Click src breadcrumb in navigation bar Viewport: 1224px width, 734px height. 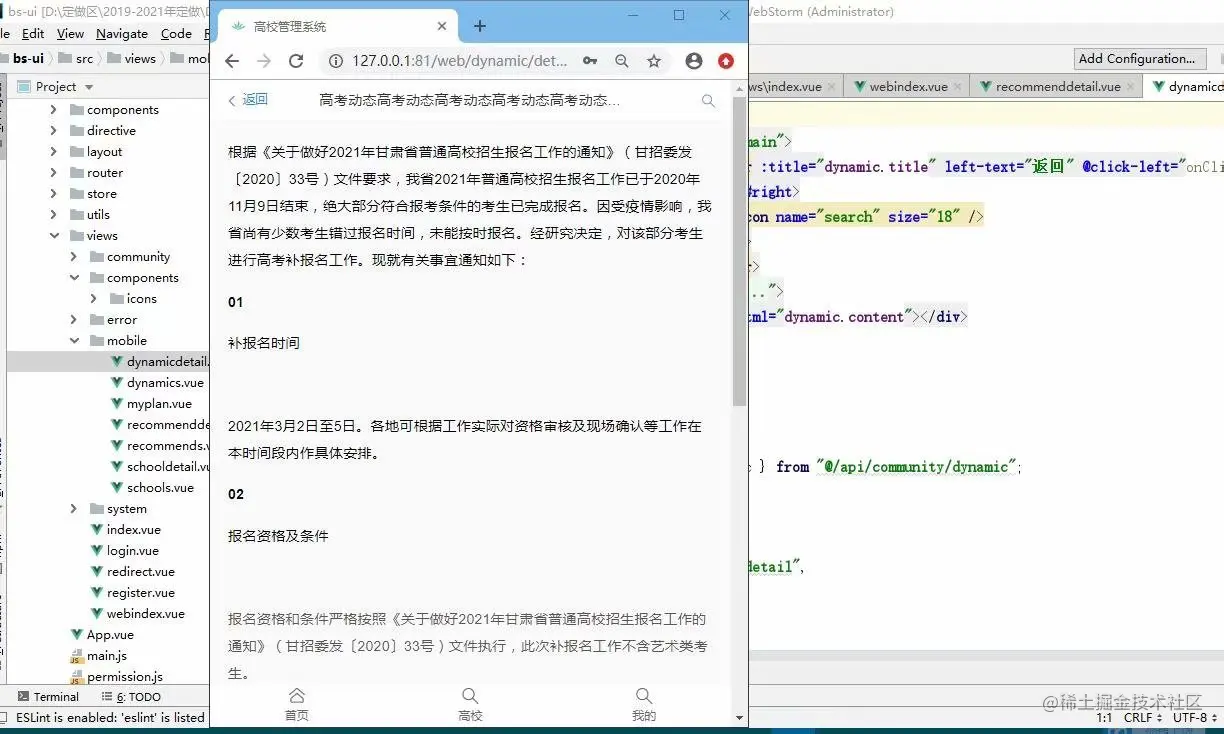(77, 59)
